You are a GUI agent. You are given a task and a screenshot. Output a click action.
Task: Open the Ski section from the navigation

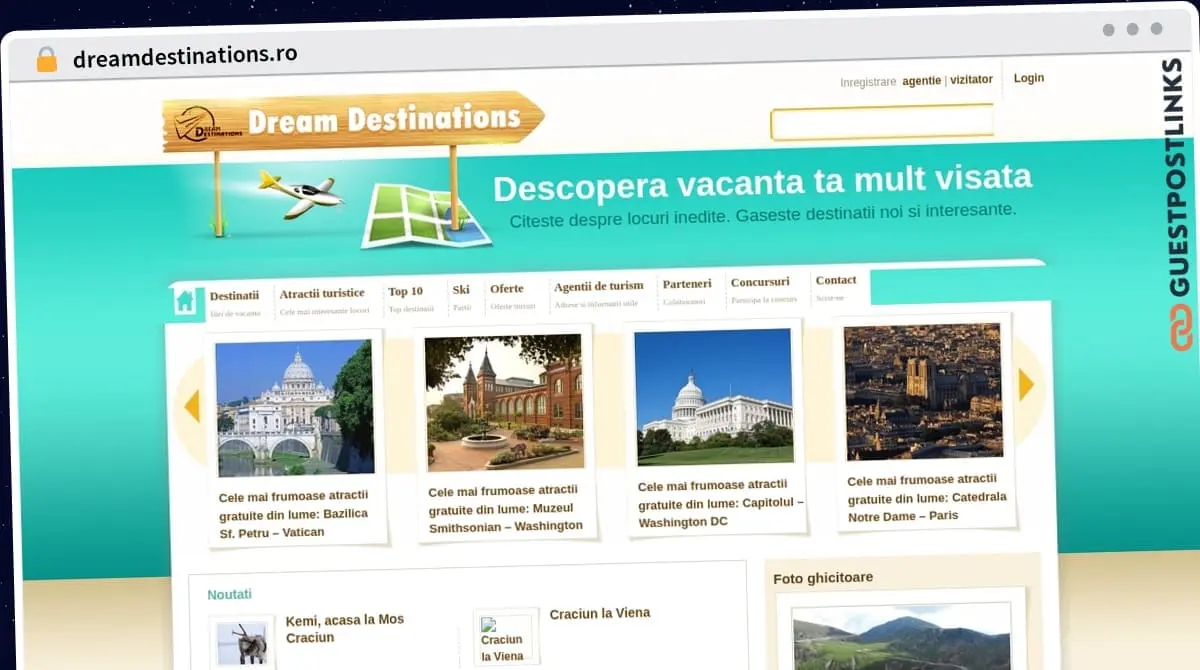click(x=461, y=289)
